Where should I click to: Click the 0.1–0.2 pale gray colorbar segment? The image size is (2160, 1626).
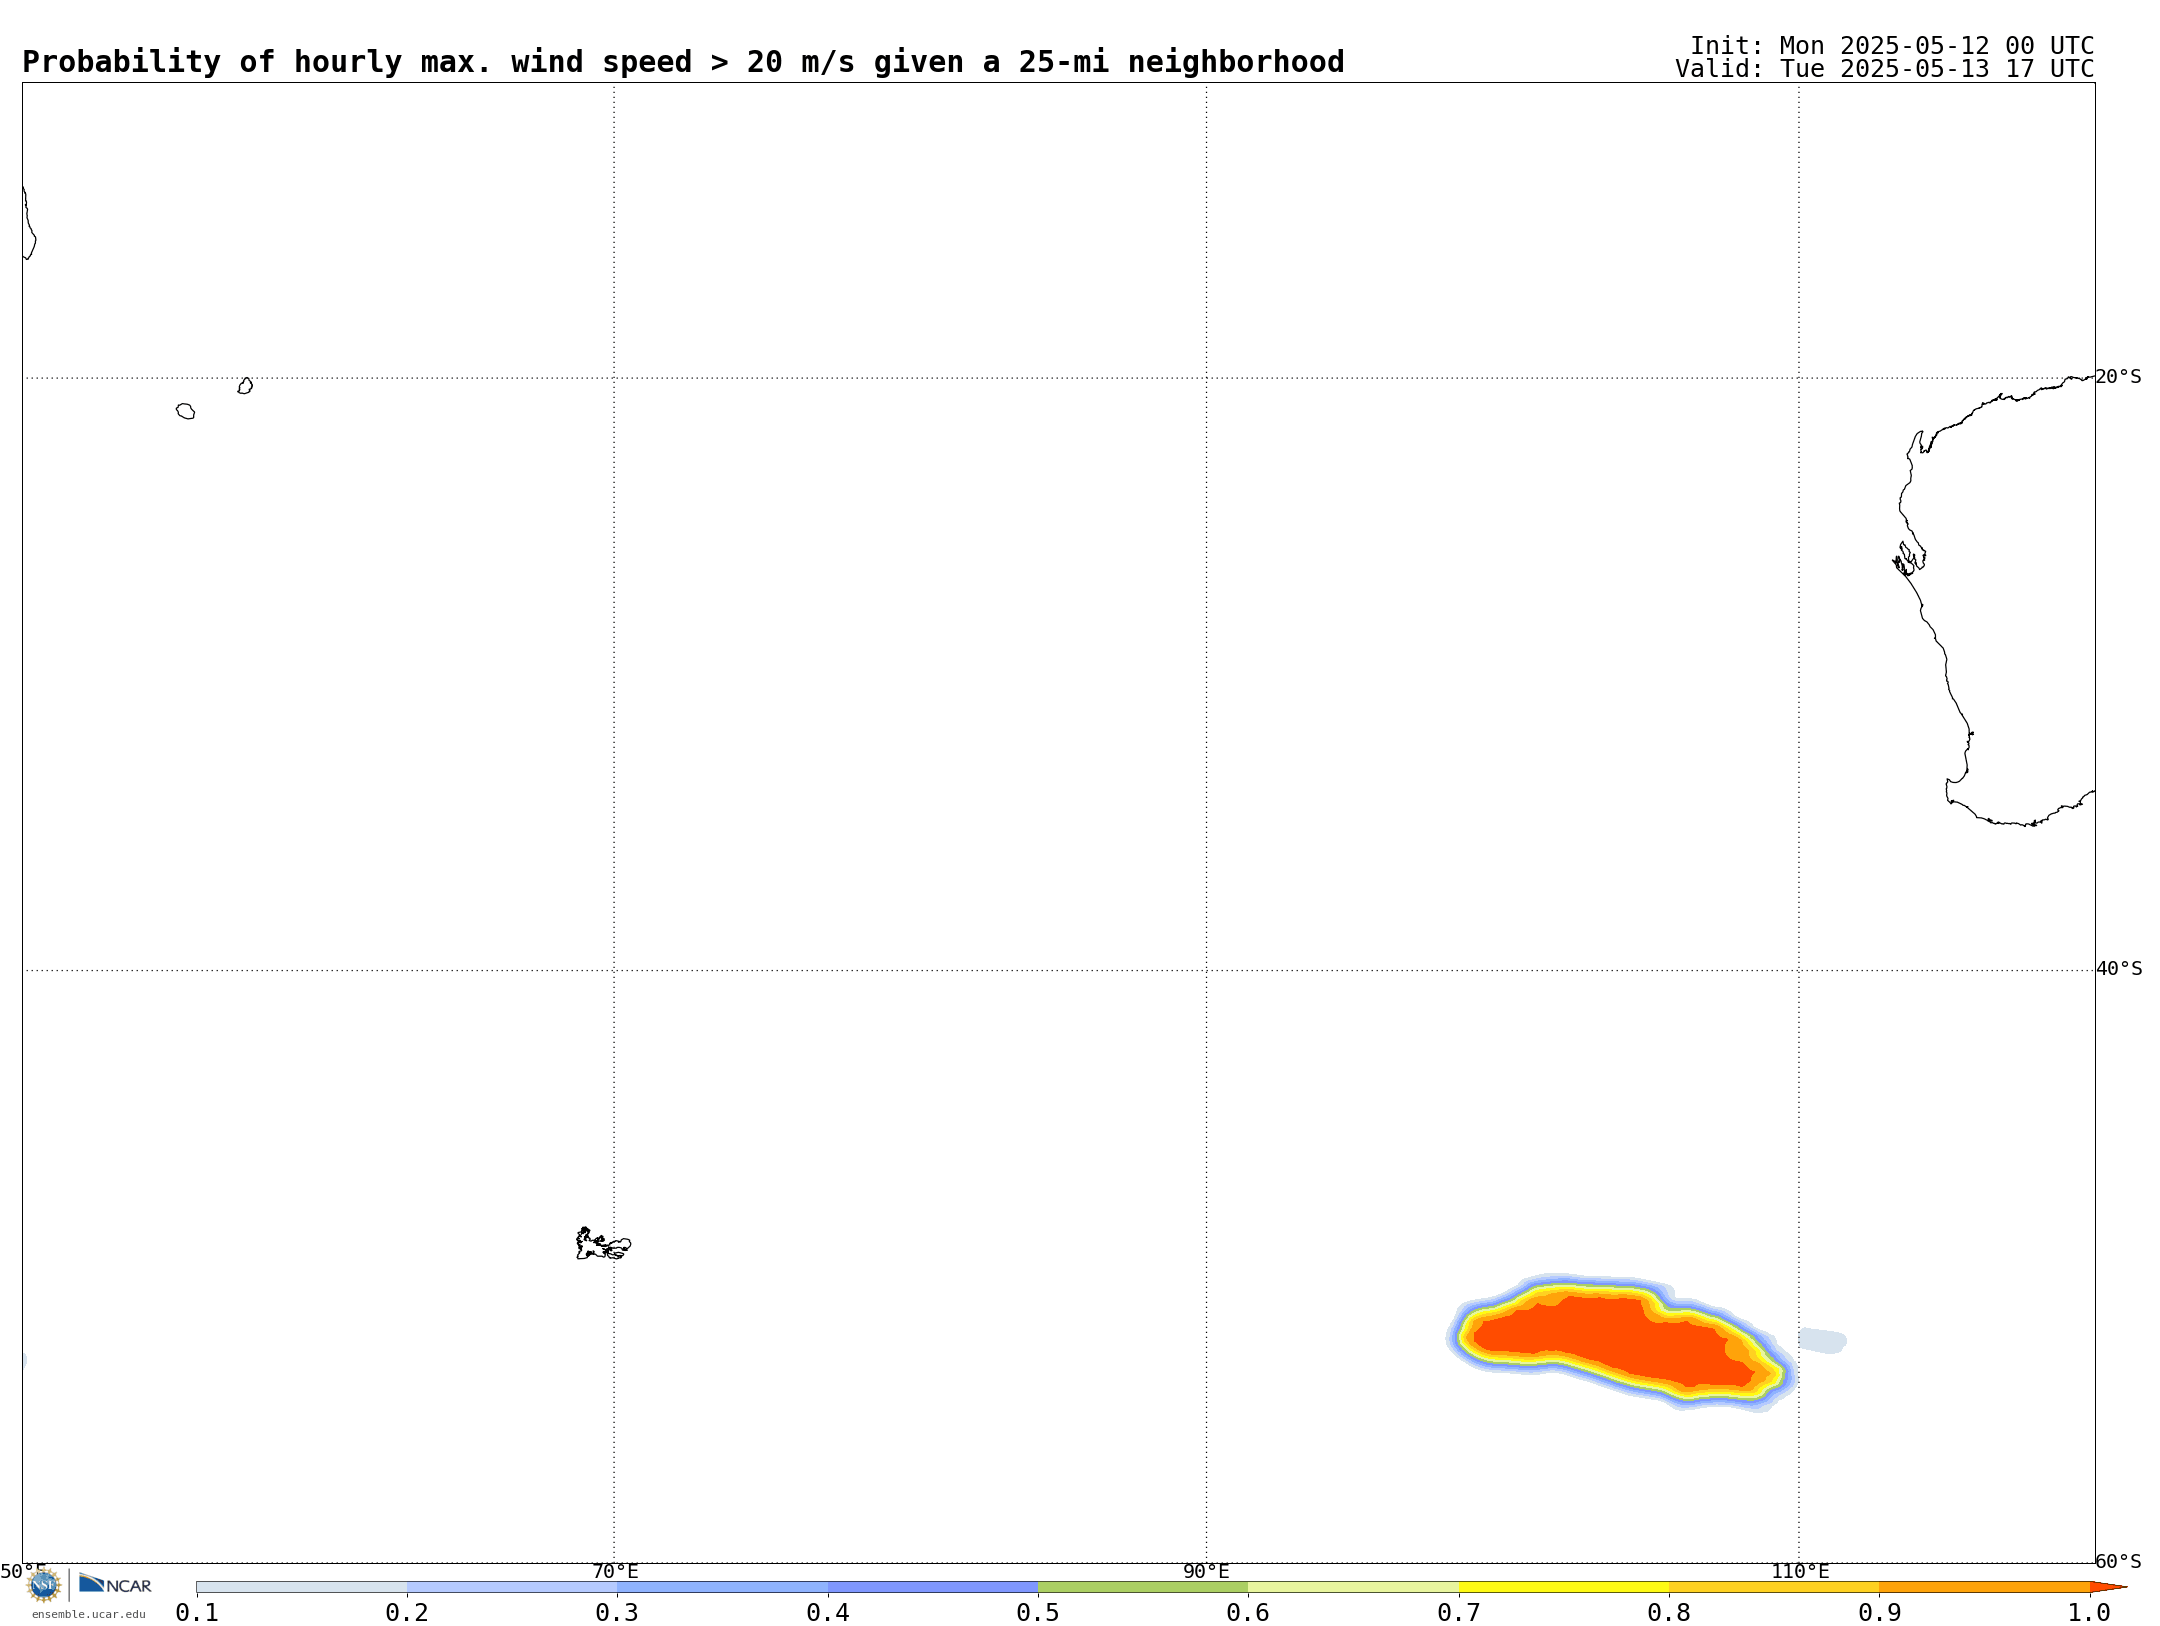point(302,1587)
